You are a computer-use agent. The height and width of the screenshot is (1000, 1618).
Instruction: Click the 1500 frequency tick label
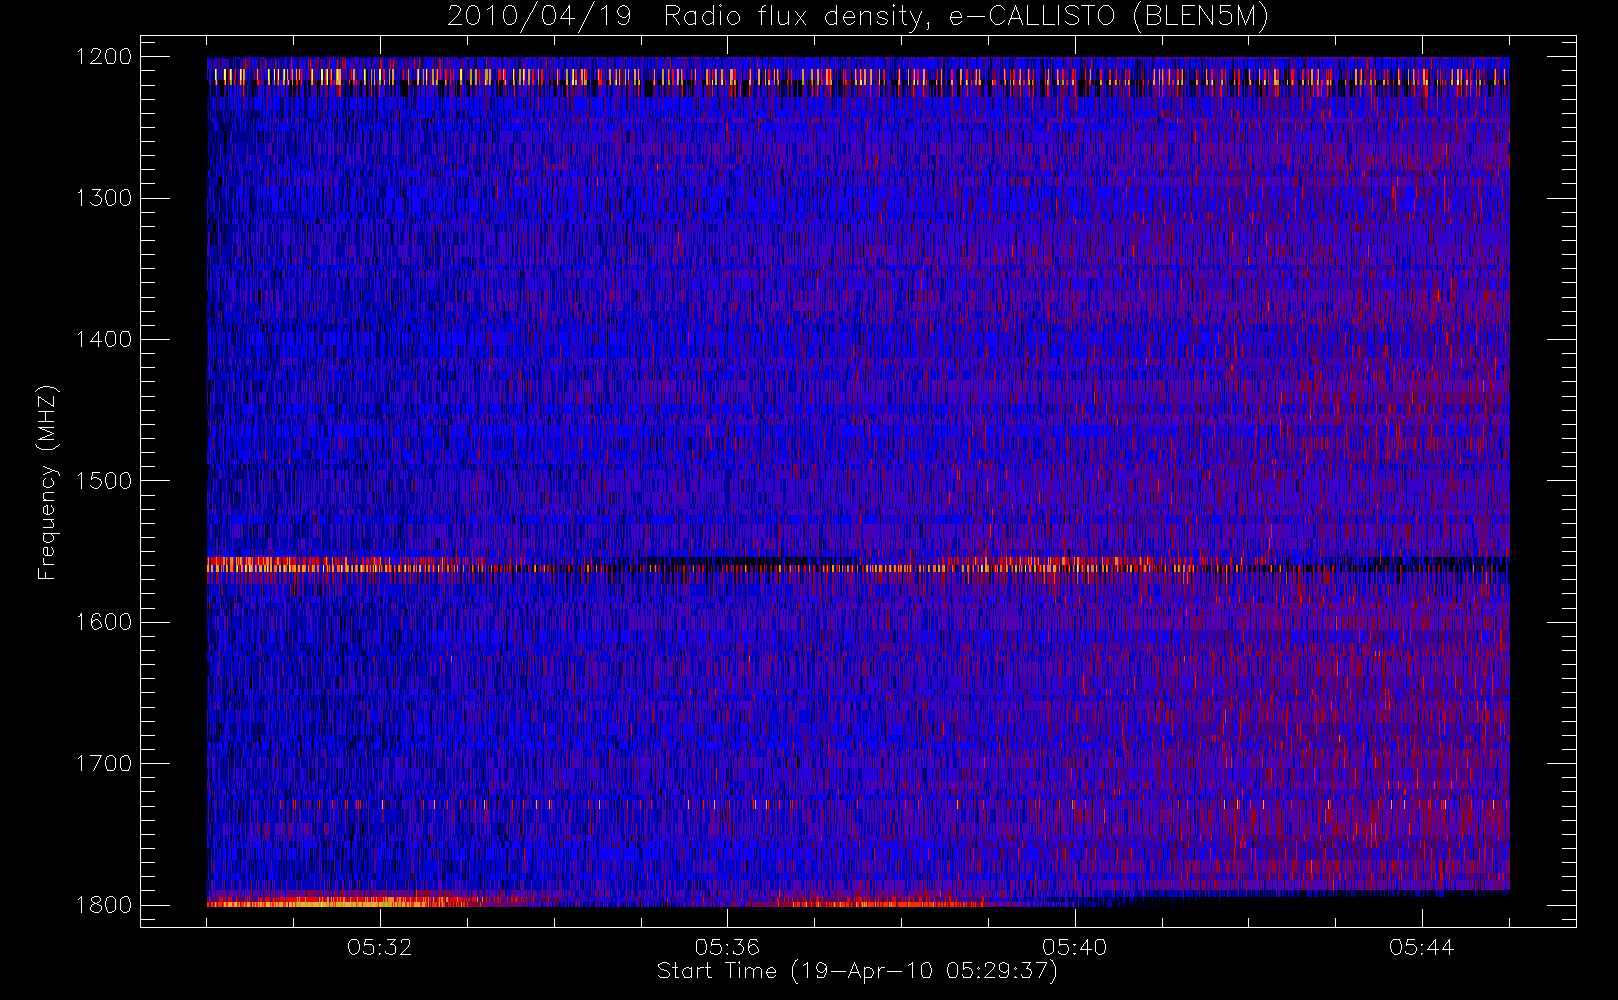tap(104, 481)
